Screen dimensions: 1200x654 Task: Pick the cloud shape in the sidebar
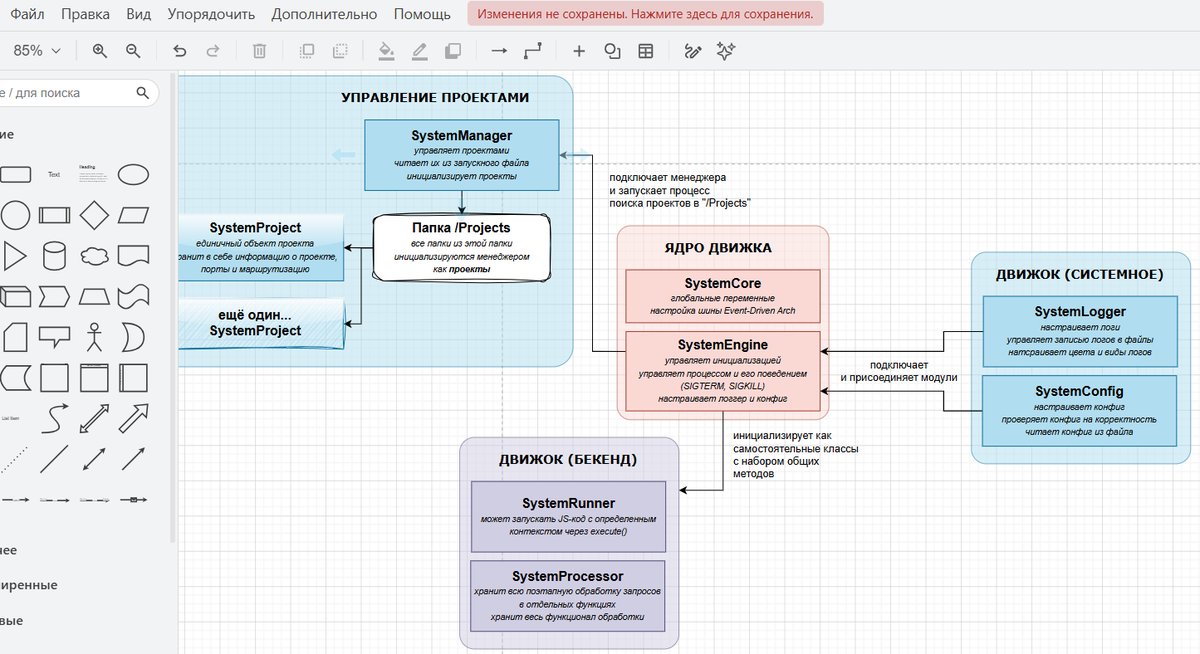(94, 255)
